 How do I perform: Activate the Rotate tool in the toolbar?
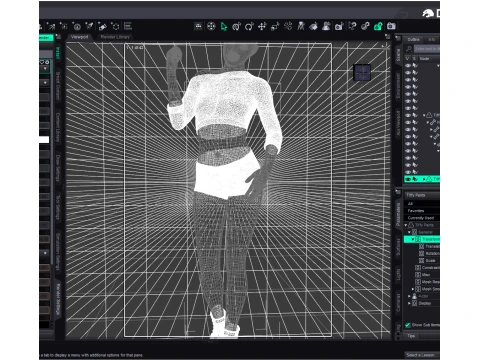[249, 26]
